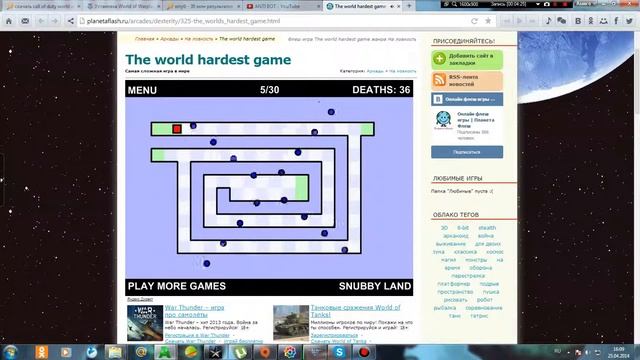The width and height of the screenshot is (640, 360).
Task: Click the 'stealth' tag in tag cloud
Action: point(487,228)
